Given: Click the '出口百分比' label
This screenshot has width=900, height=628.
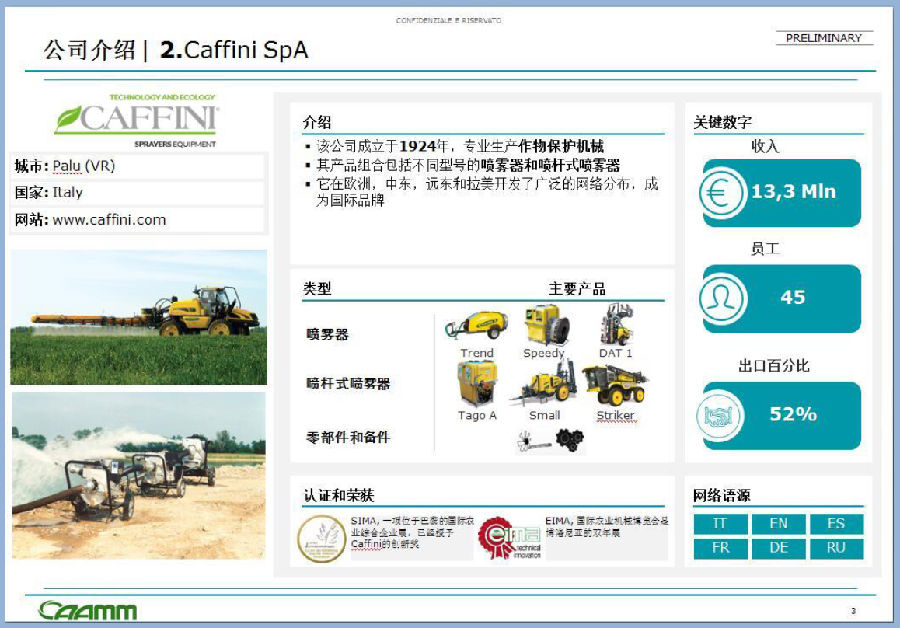Looking at the screenshot, I should pyautogui.click(x=774, y=366).
